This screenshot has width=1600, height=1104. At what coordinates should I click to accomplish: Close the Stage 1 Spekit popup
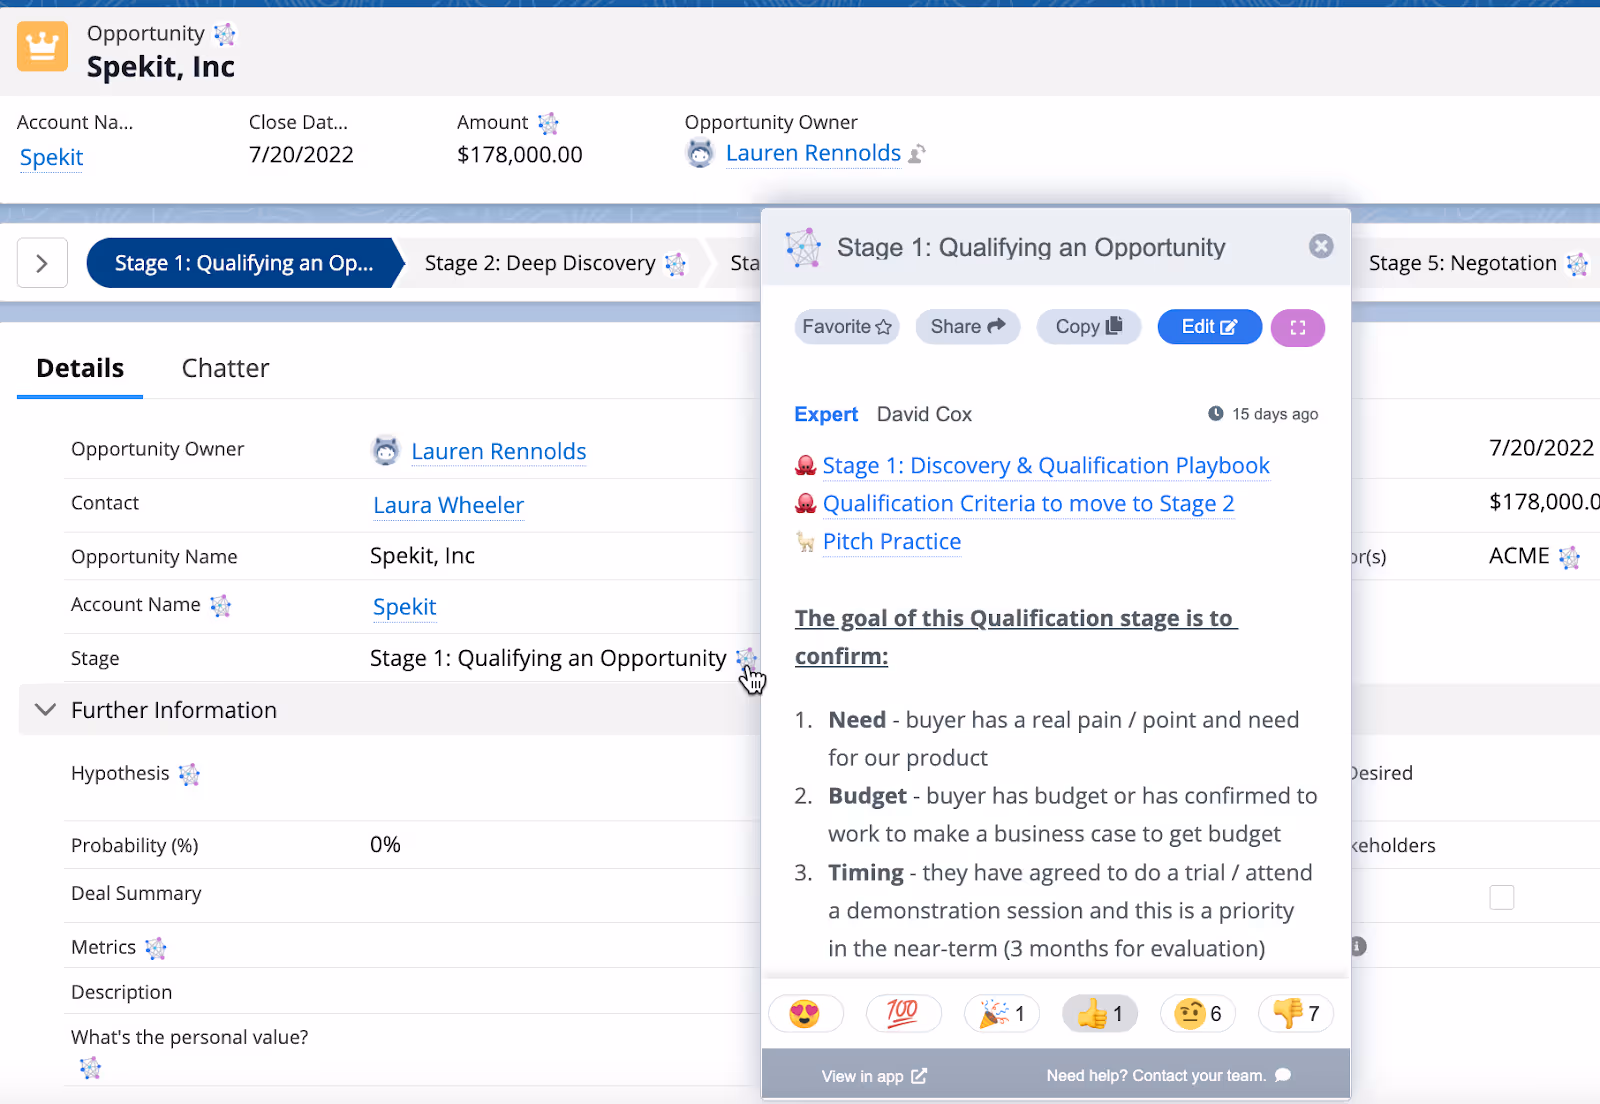1321,246
